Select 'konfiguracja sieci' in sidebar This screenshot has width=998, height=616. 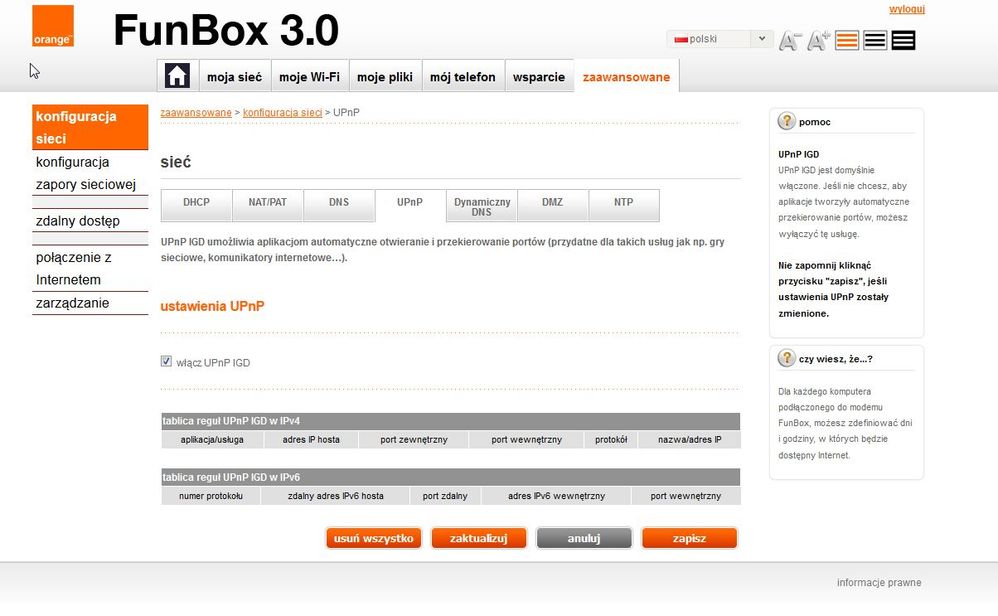(90, 127)
